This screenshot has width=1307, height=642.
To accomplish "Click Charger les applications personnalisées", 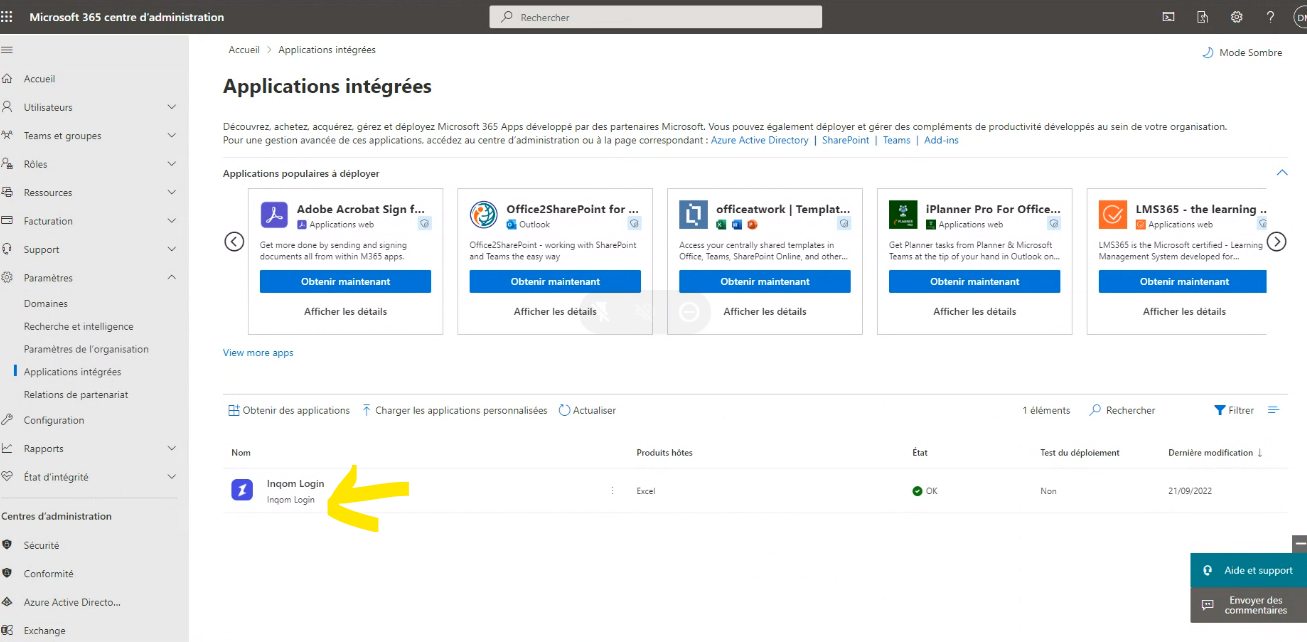I will coord(454,411).
